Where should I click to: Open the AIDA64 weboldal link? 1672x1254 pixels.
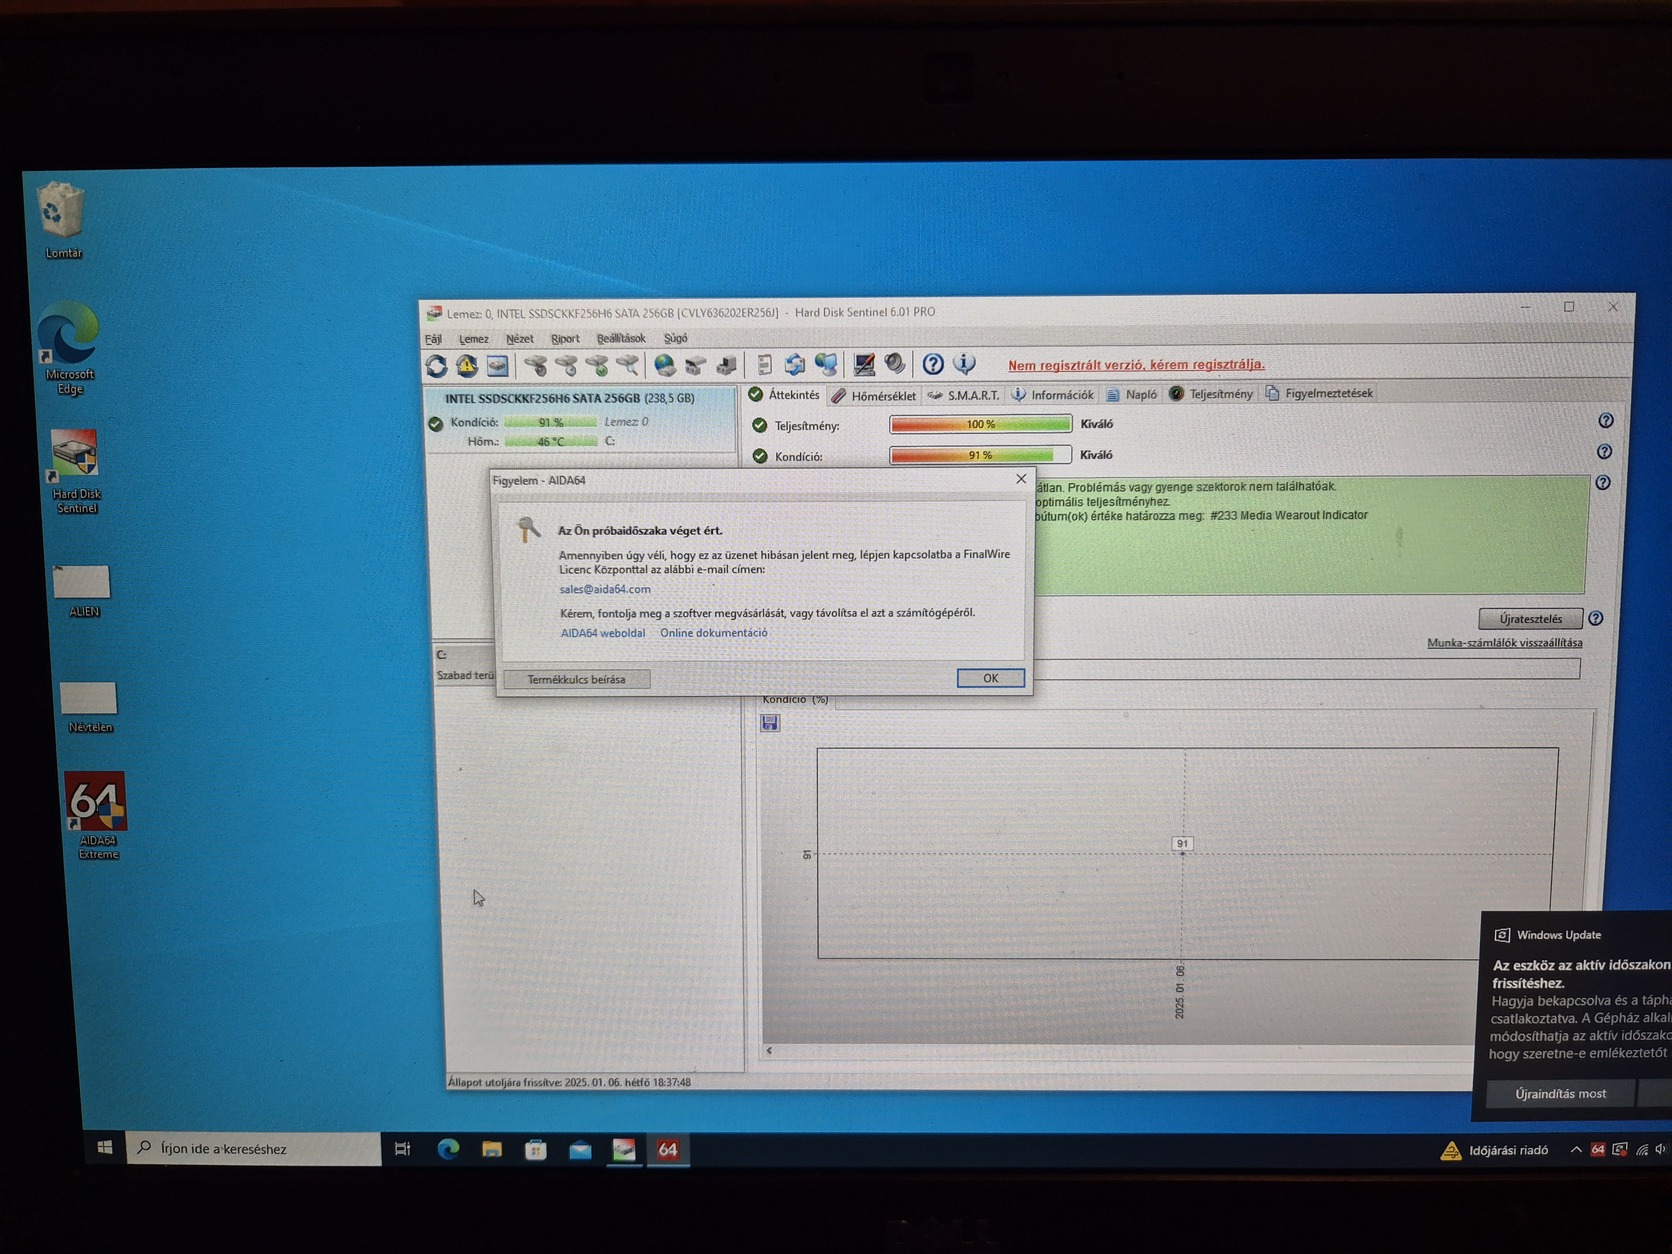pyautogui.click(x=603, y=633)
